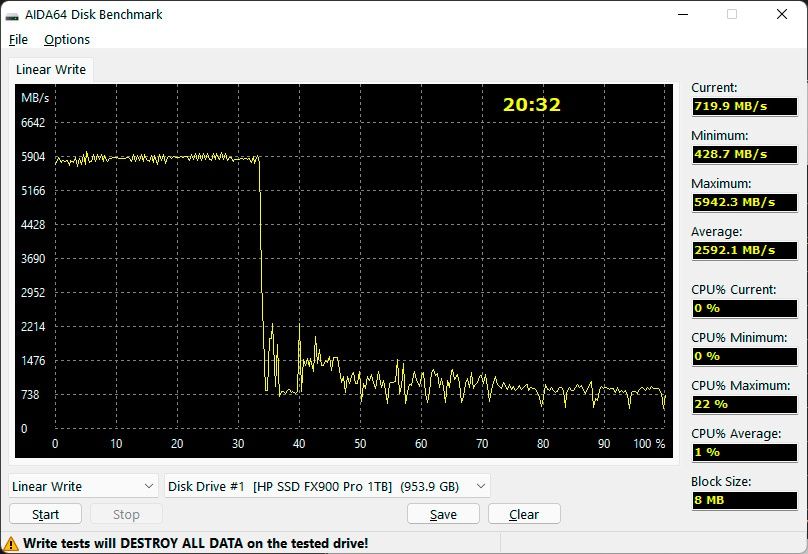Image resolution: width=808 pixels, height=554 pixels.
Task: Click the Current speed value 719.9 MB/s
Action: (744, 106)
